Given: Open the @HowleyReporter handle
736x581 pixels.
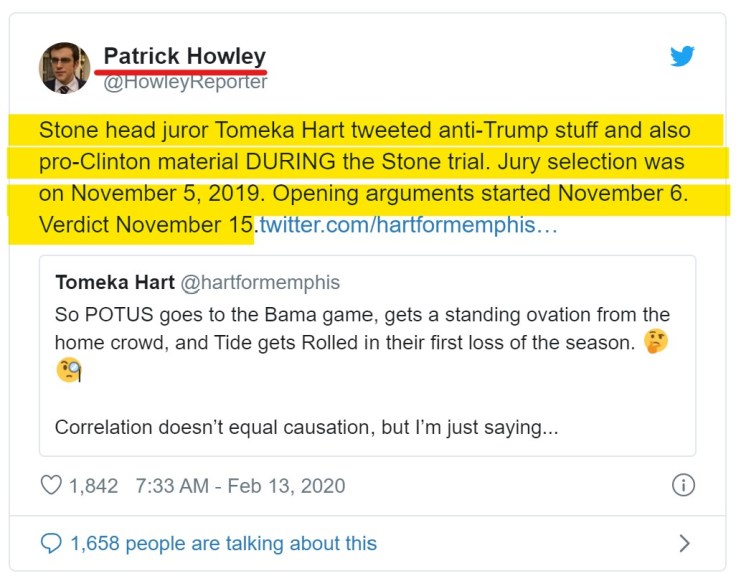Looking at the screenshot, I should point(185,82).
